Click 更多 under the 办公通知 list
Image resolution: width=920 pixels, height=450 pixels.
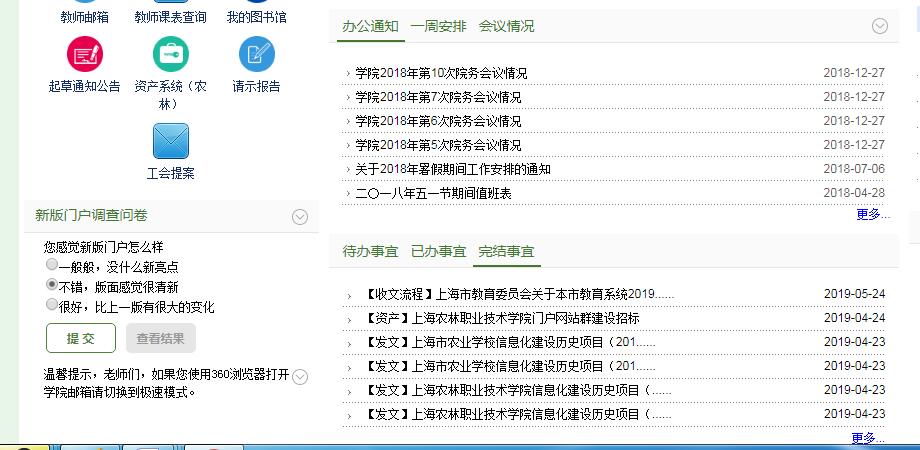click(x=872, y=214)
